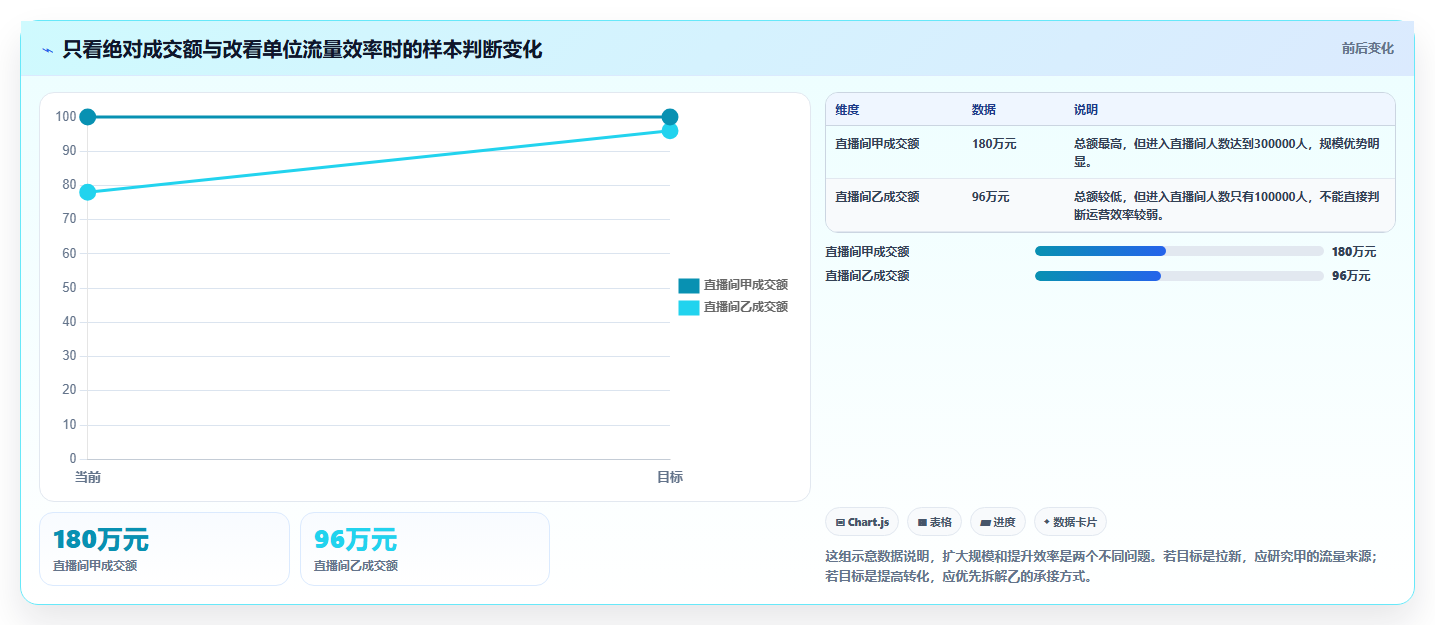1435x625 pixels.
Task: Click the 数据 column header
Action: pyautogui.click(x=983, y=110)
